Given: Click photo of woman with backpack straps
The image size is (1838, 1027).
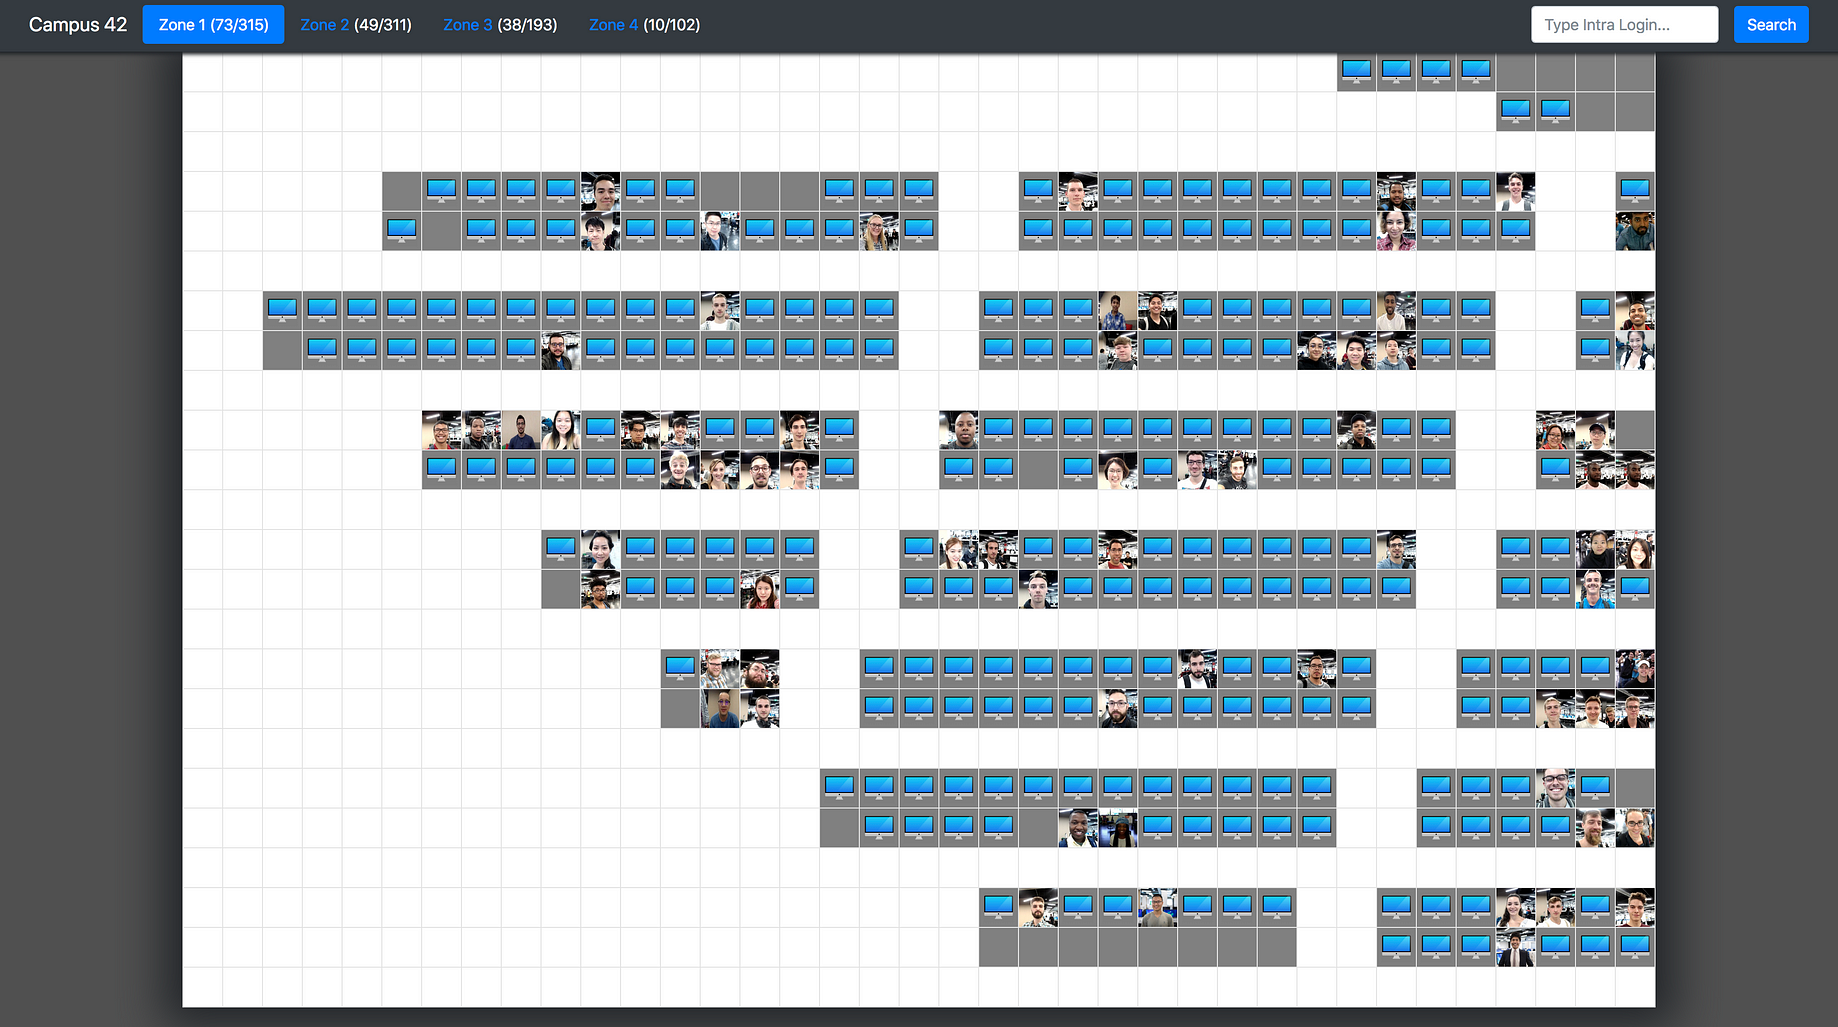Looking at the screenshot, I should point(1635,351).
